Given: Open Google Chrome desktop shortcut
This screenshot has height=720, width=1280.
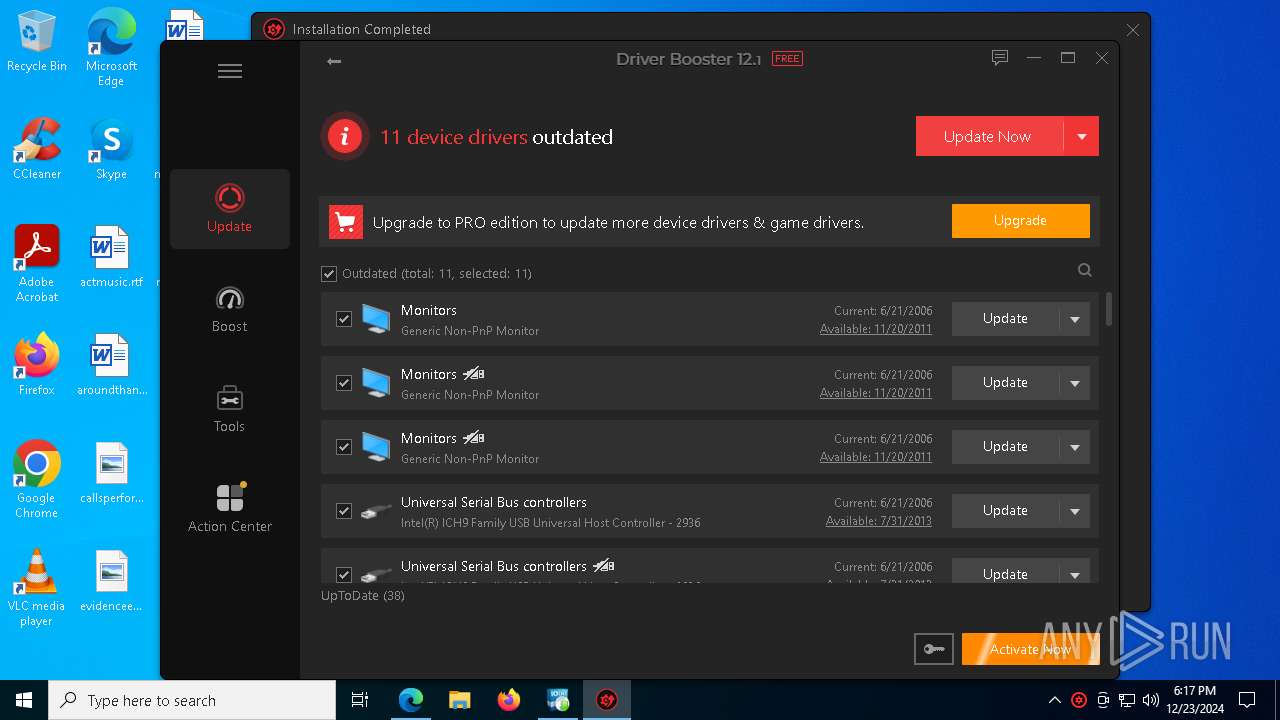Looking at the screenshot, I should (x=37, y=480).
